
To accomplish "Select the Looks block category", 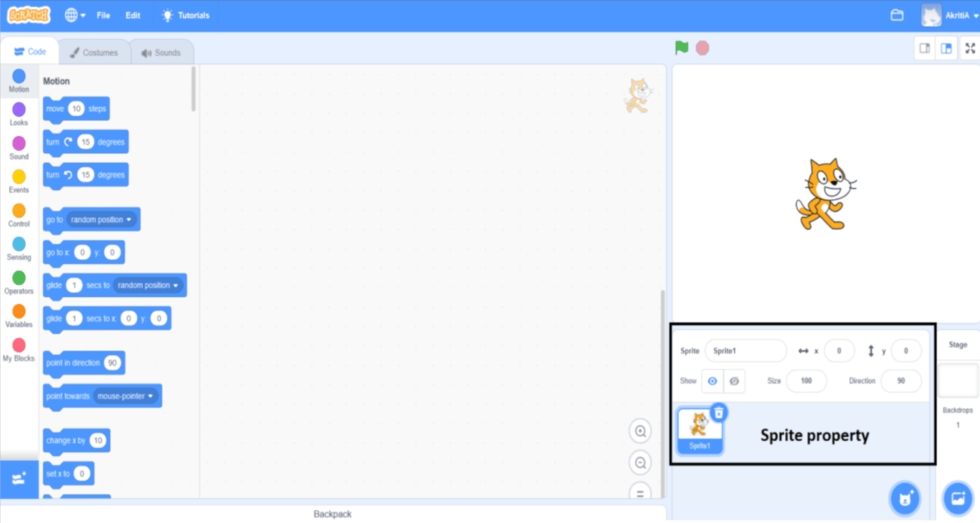I will coord(19,113).
